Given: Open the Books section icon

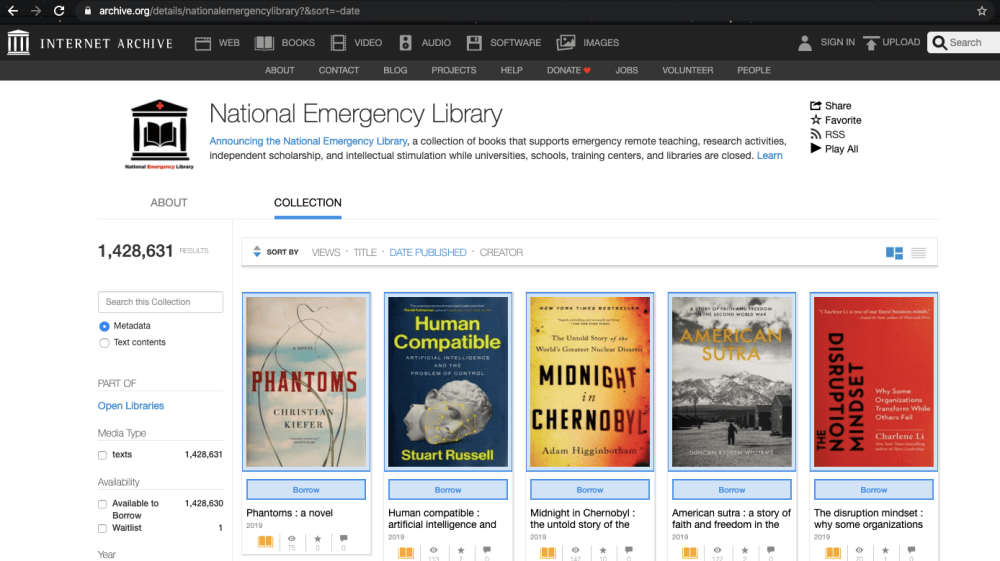Looking at the screenshot, I should pos(264,43).
